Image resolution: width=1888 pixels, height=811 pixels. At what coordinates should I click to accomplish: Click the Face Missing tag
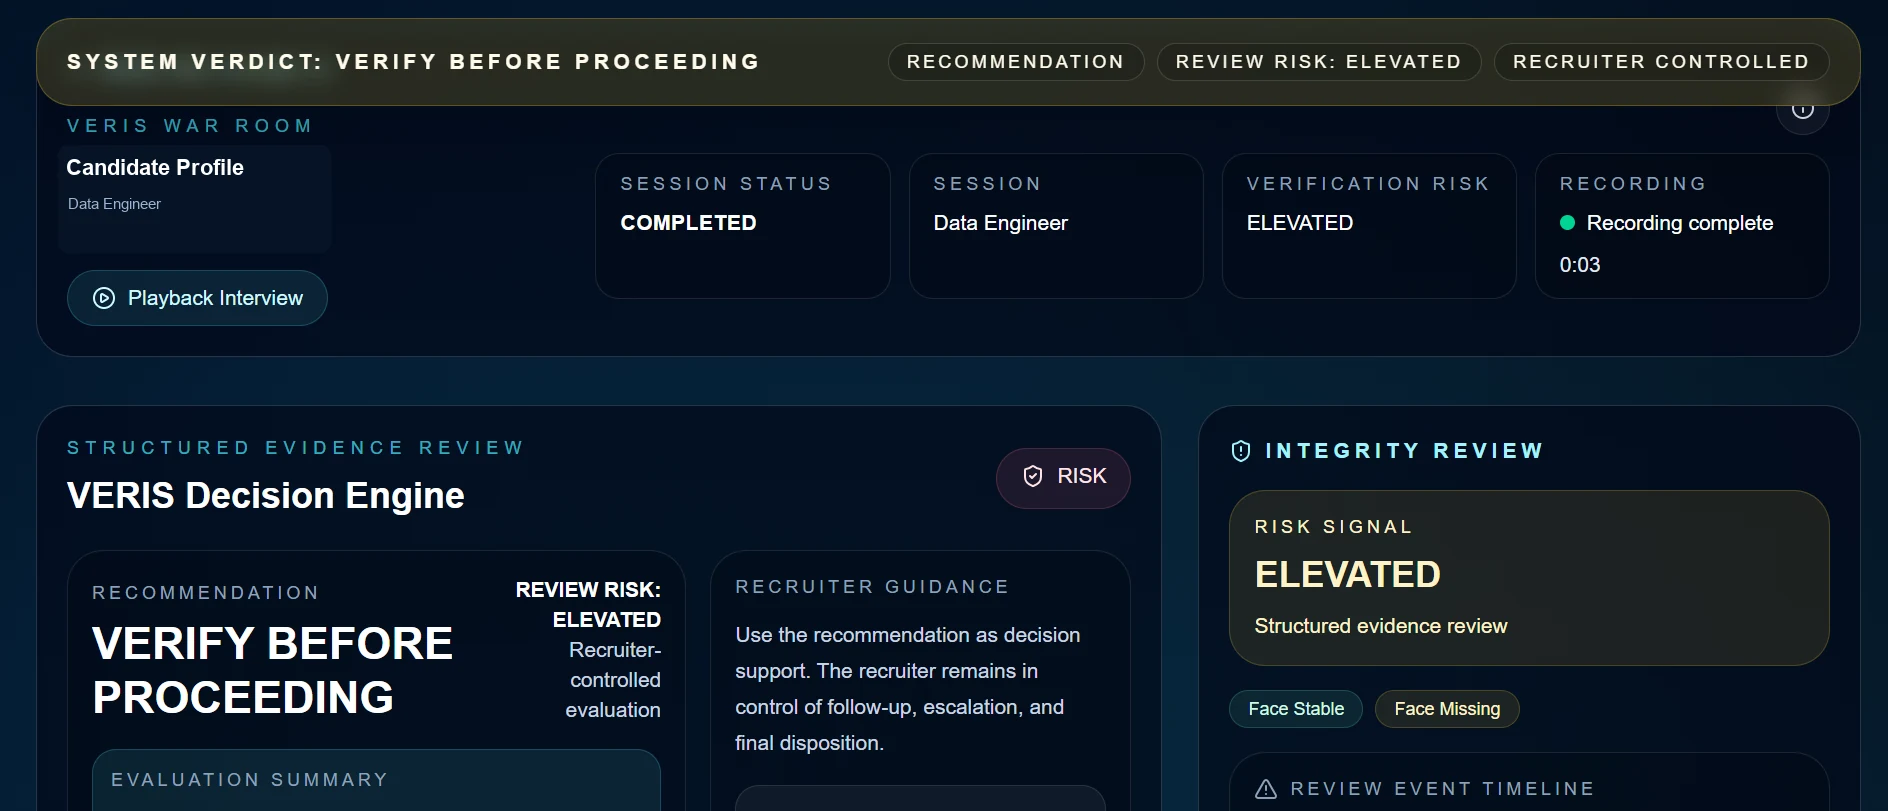tap(1447, 709)
